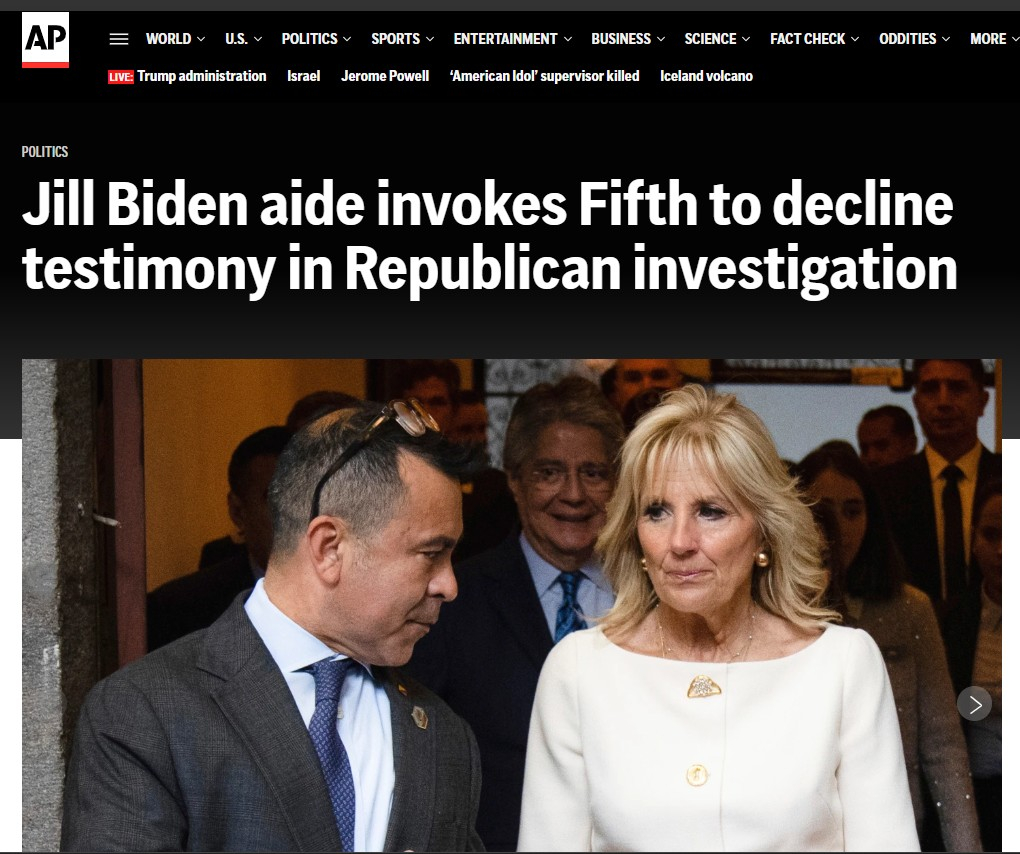Open the Trump administration live link
Image resolution: width=1020 pixels, height=854 pixels.
click(202, 76)
